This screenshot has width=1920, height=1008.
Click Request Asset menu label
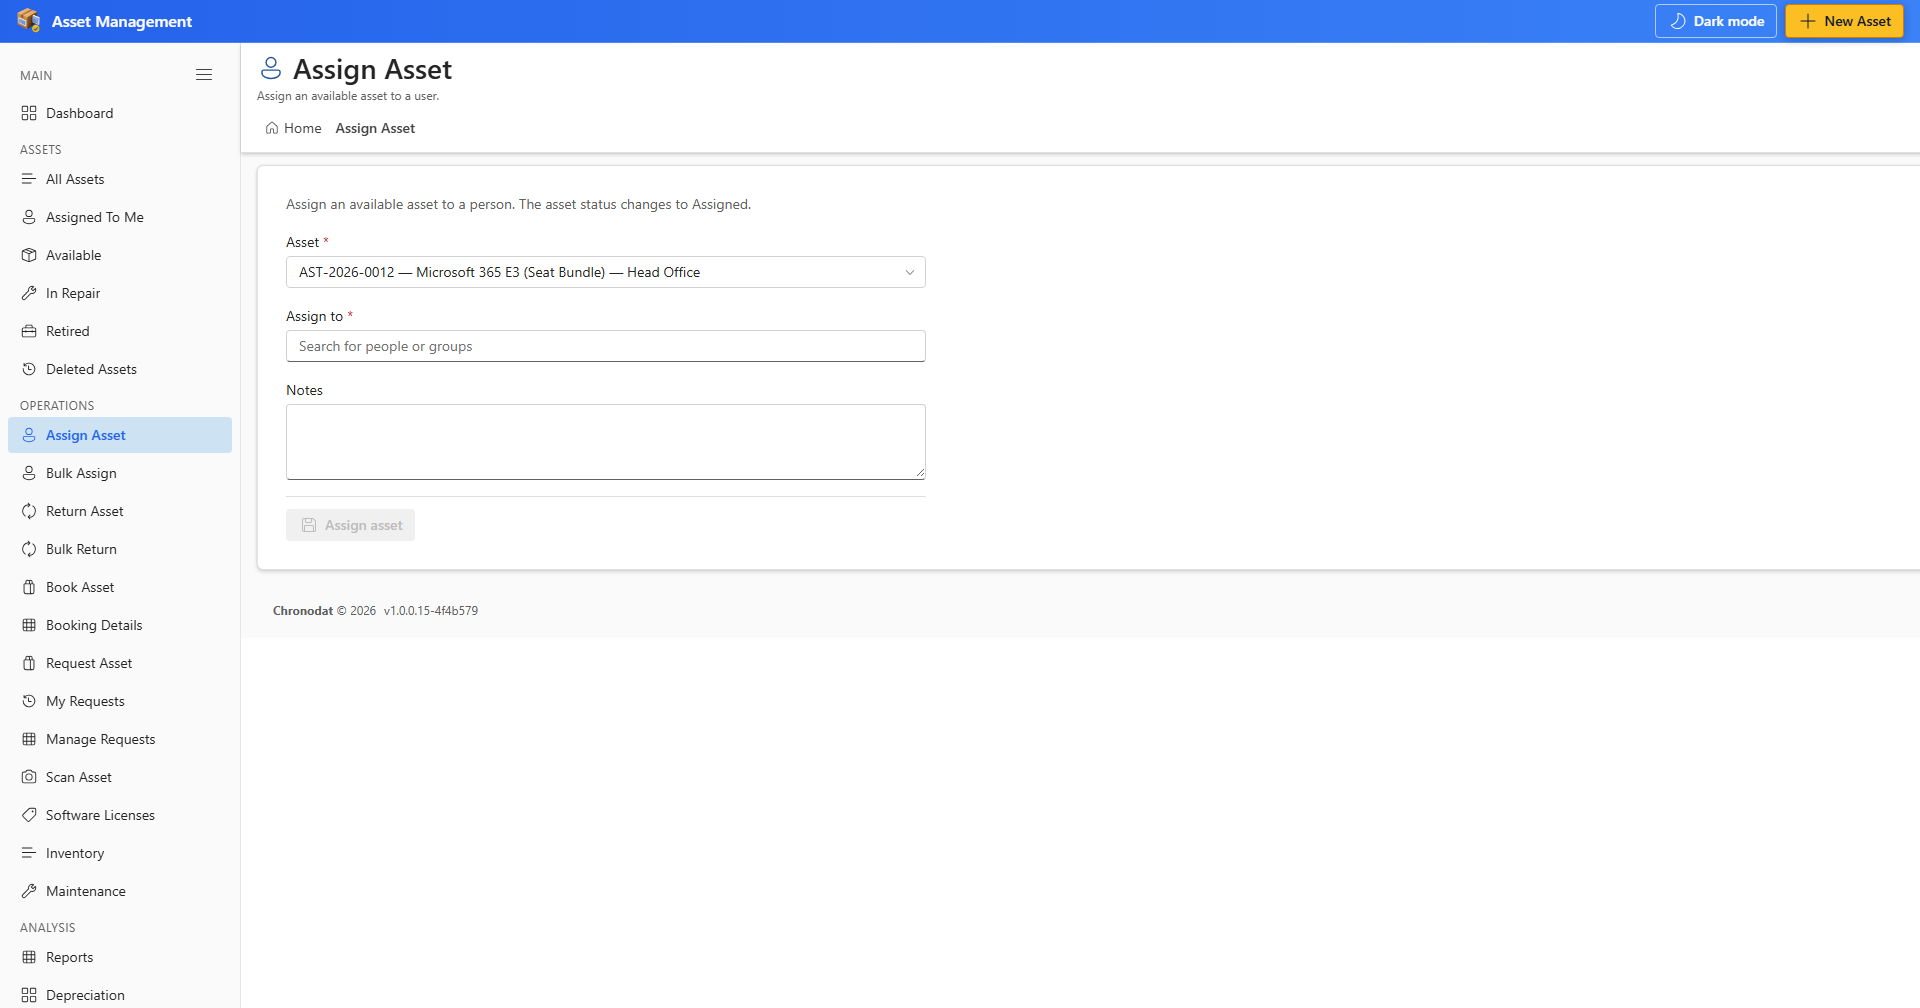[89, 663]
